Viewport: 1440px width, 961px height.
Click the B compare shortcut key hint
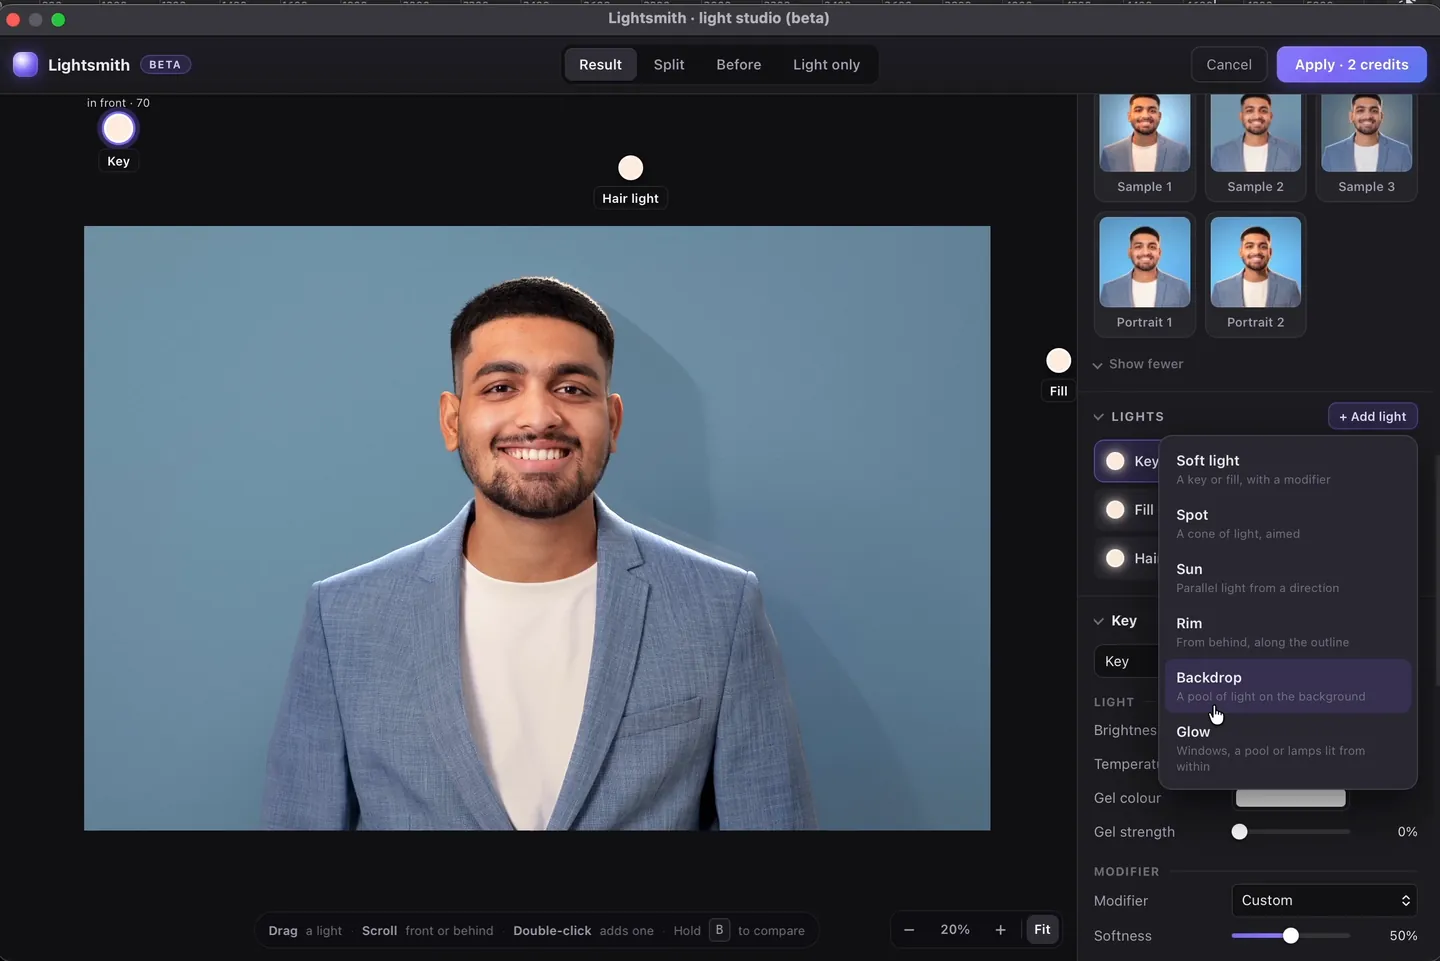click(x=719, y=930)
